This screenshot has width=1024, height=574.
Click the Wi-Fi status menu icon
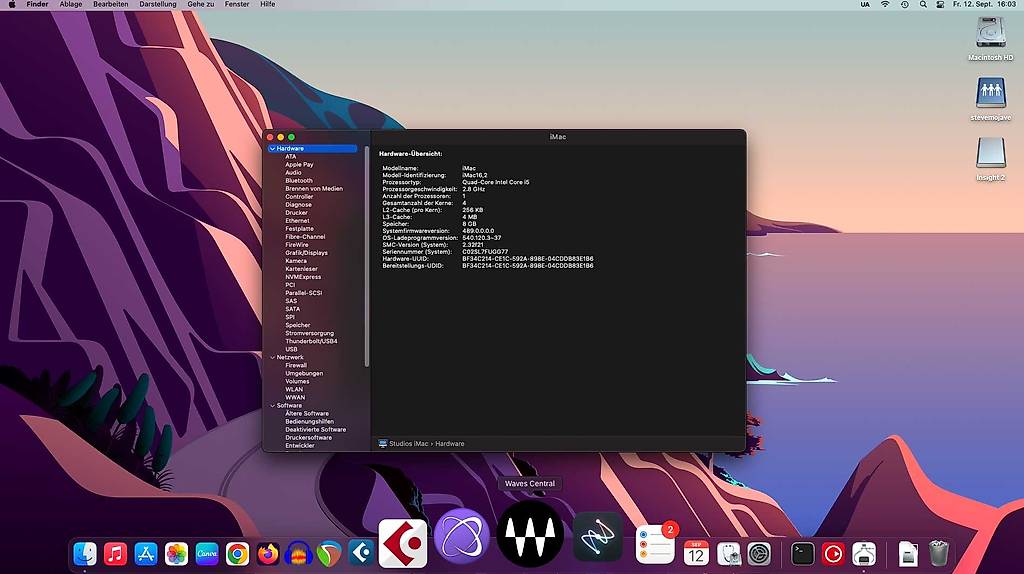(885, 5)
